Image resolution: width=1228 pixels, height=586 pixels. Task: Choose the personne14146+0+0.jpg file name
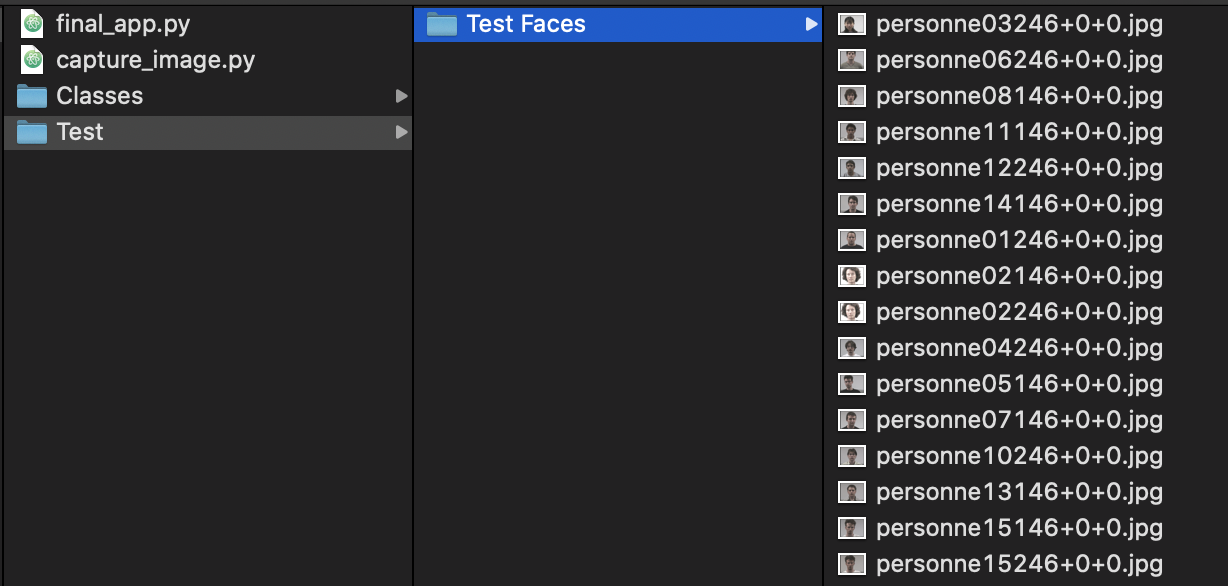pyautogui.click(x=1019, y=204)
